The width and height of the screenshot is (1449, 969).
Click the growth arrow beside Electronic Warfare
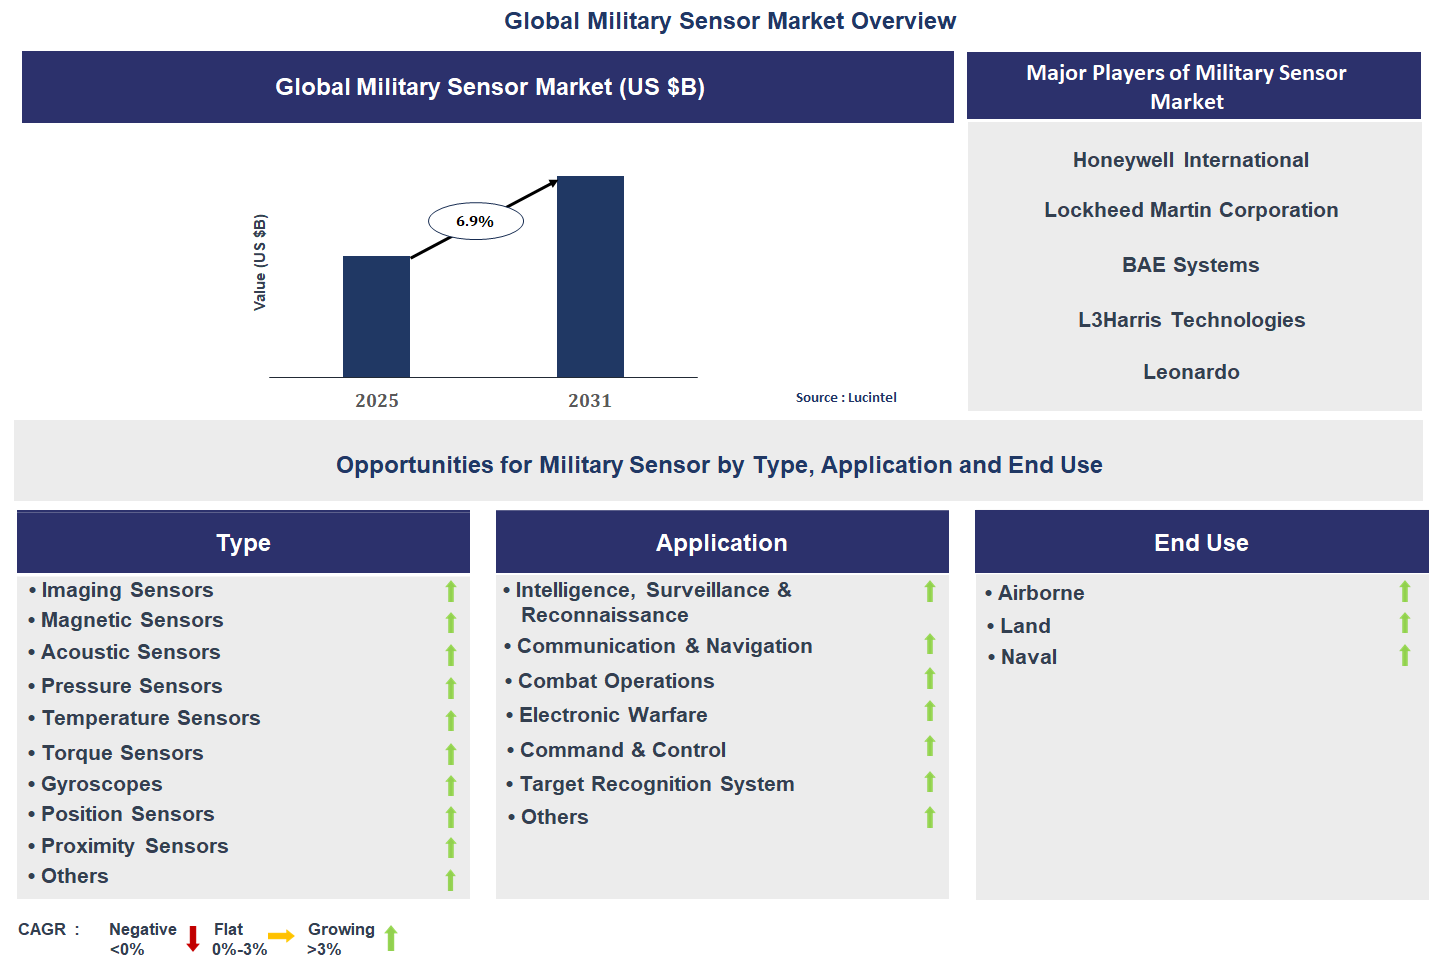(929, 713)
